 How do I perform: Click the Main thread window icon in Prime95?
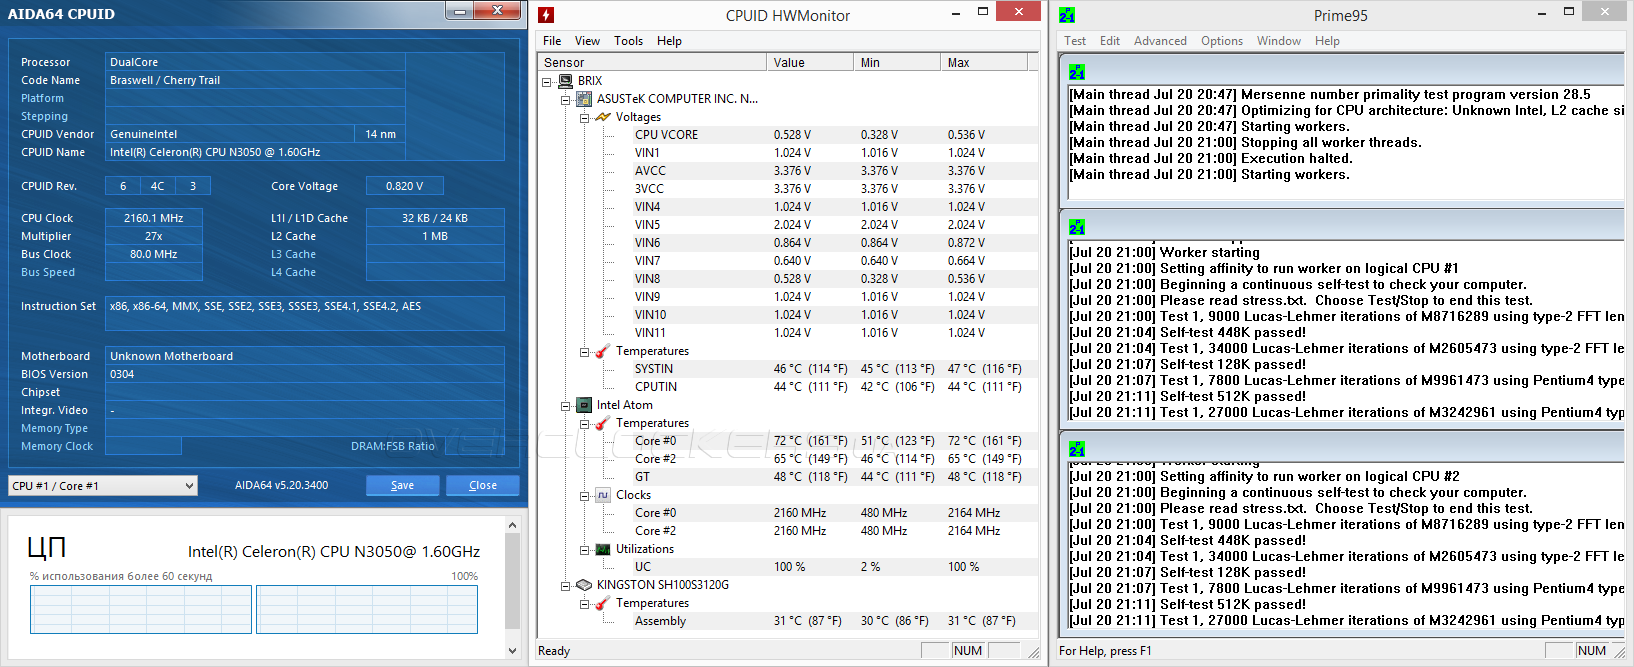tap(1077, 73)
